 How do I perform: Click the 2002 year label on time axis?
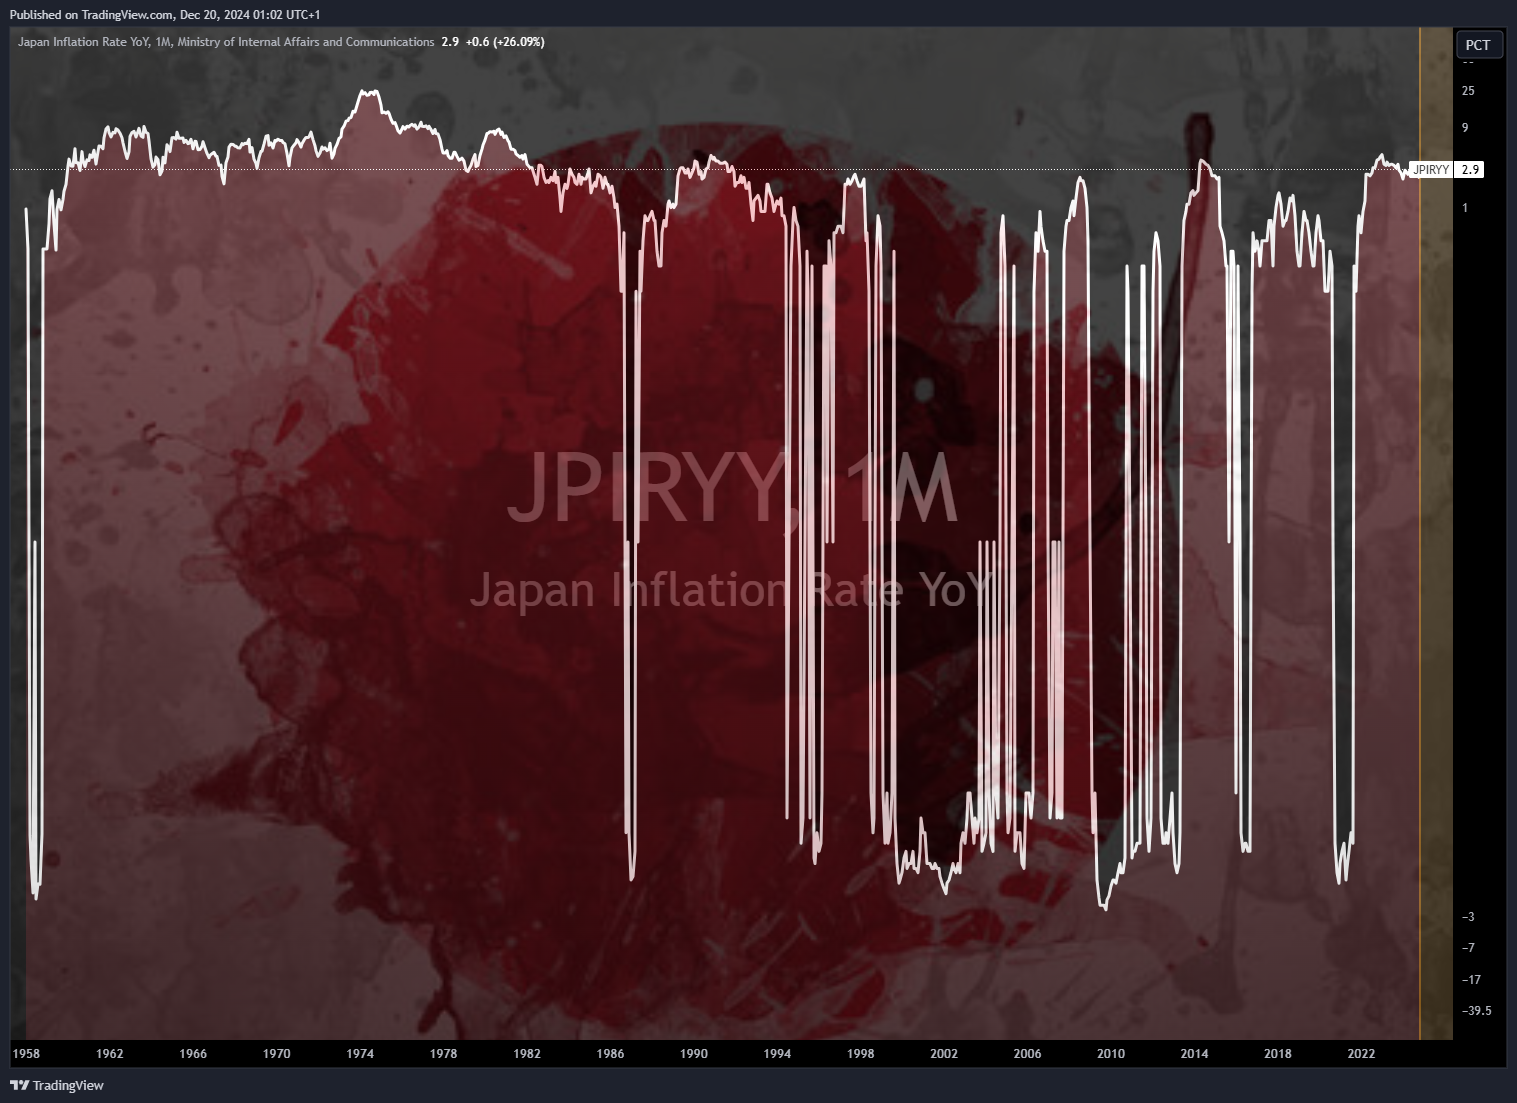pos(944,1053)
